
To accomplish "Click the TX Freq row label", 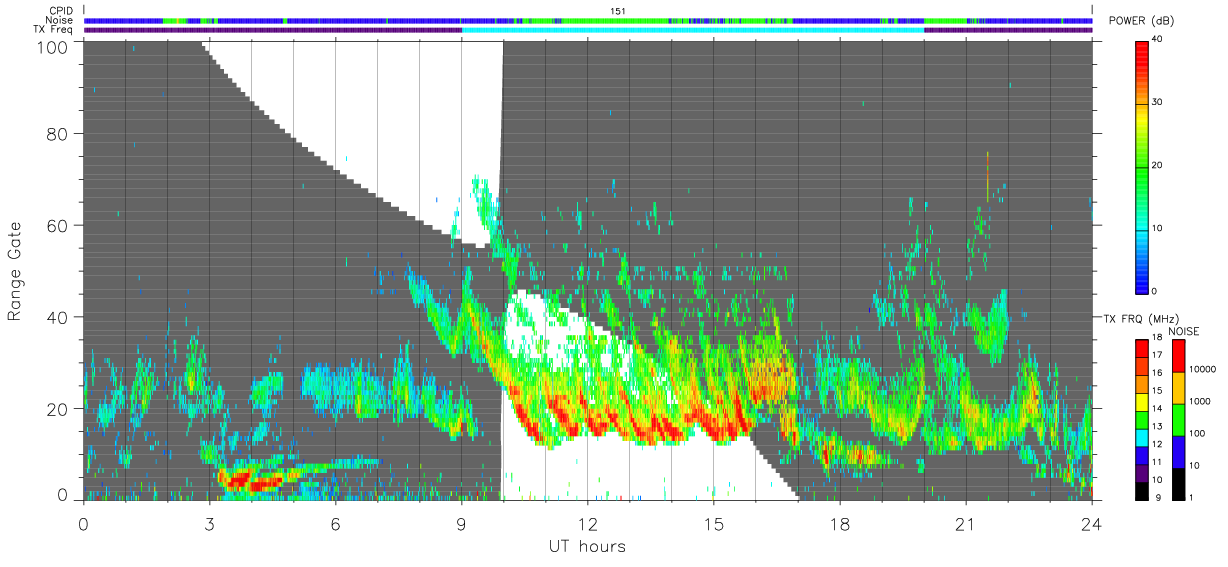I will coord(53,29).
